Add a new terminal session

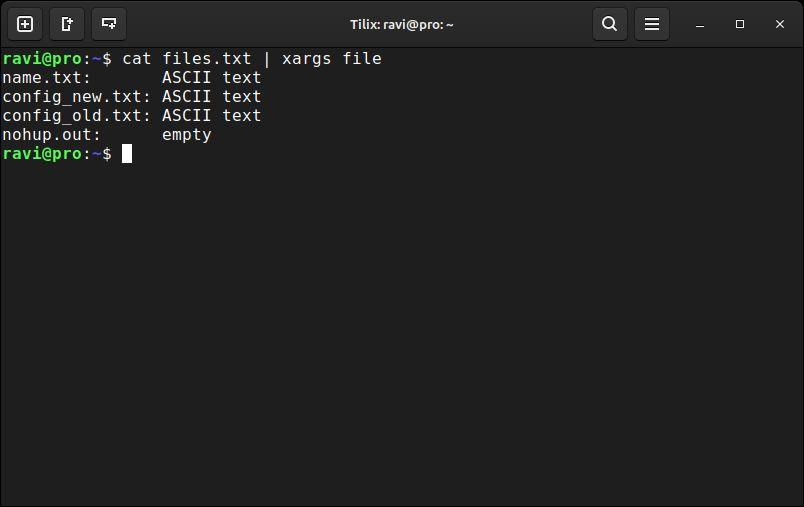(x=25, y=24)
